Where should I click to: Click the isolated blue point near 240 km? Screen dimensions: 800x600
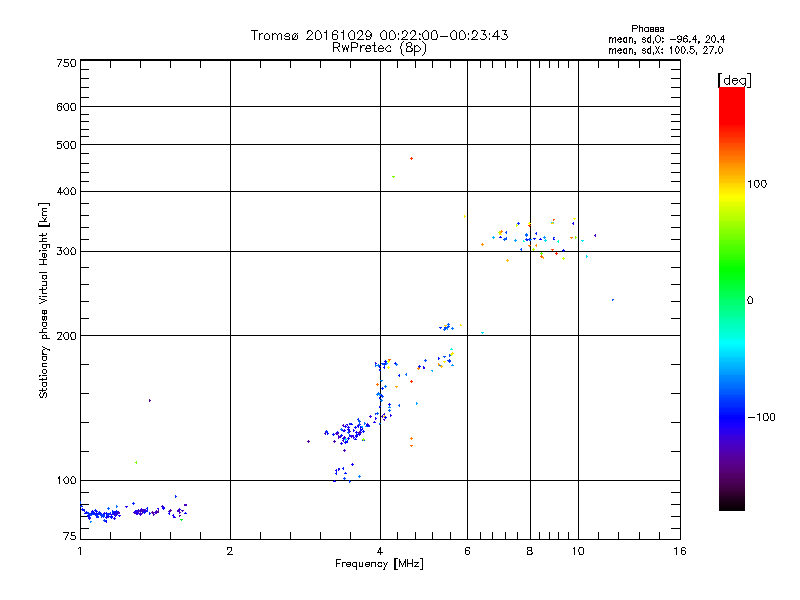(x=613, y=300)
